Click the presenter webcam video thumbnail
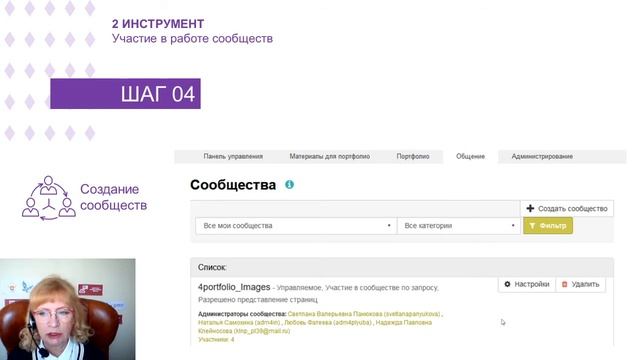The width and height of the screenshot is (640, 360). click(68, 309)
